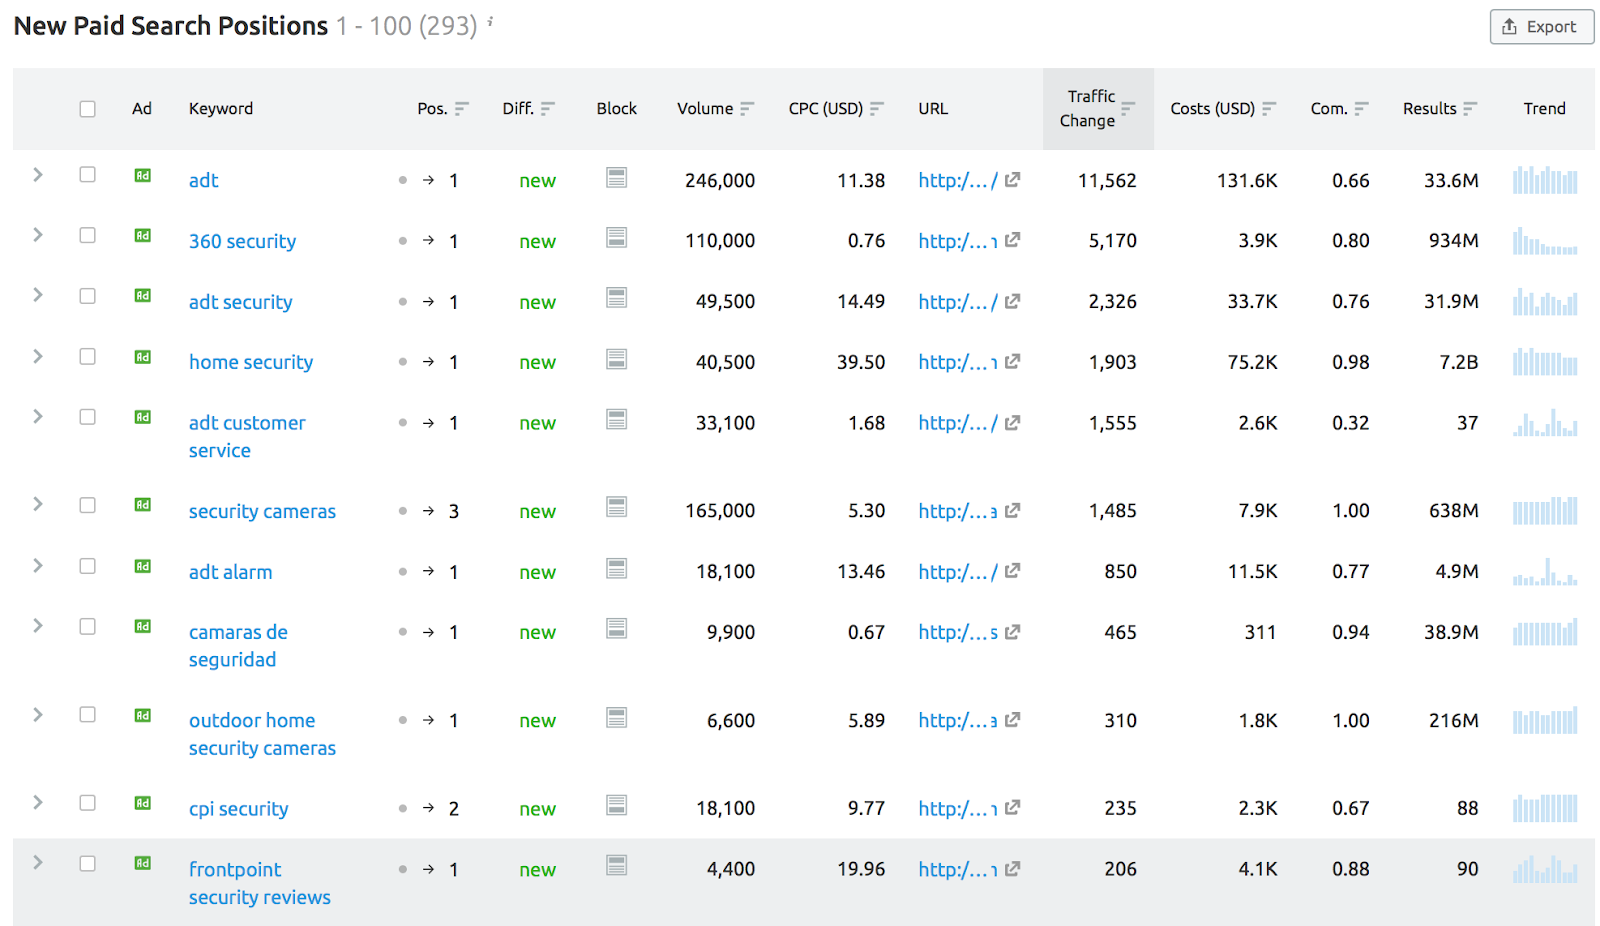
Task: Click the Export button
Action: pyautogui.click(x=1541, y=27)
